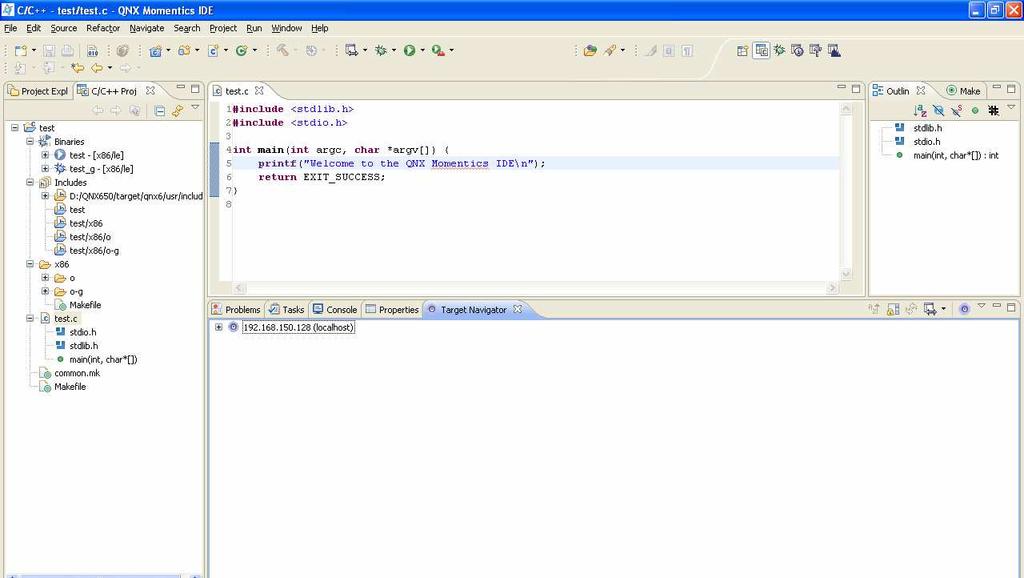This screenshot has height=578, width=1024.
Task: Select main(int, char*[]) : int in Outline
Action: coord(955,155)
